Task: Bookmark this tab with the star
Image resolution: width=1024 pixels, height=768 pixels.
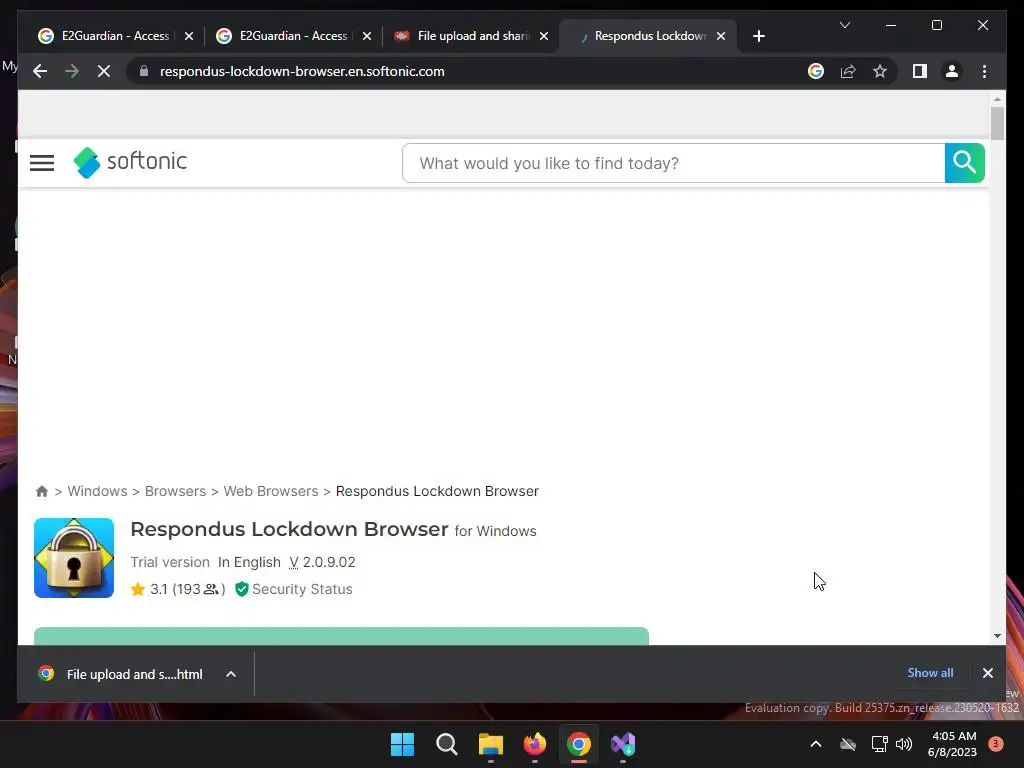Action: pos(880,71)
